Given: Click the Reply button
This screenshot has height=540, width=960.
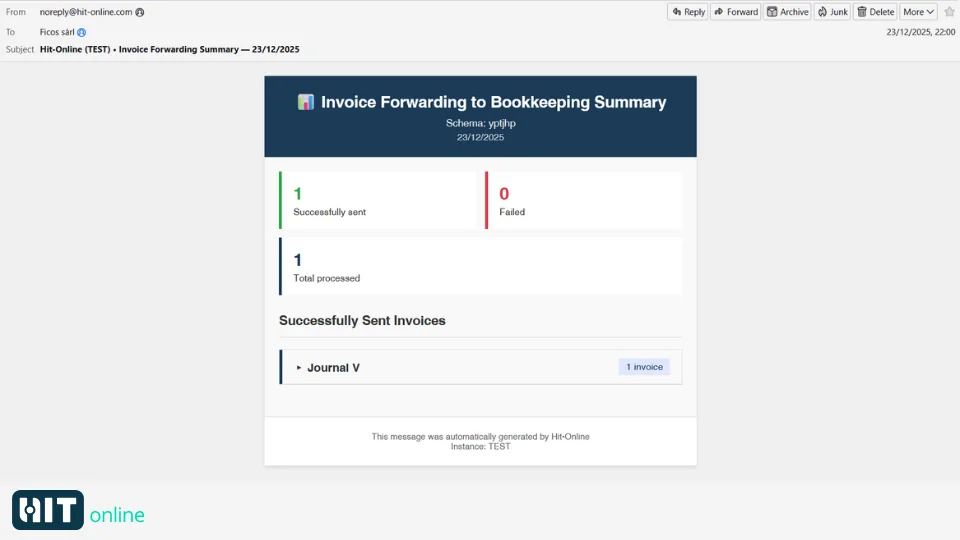Looking at the screenshot, I should (688, 12).
